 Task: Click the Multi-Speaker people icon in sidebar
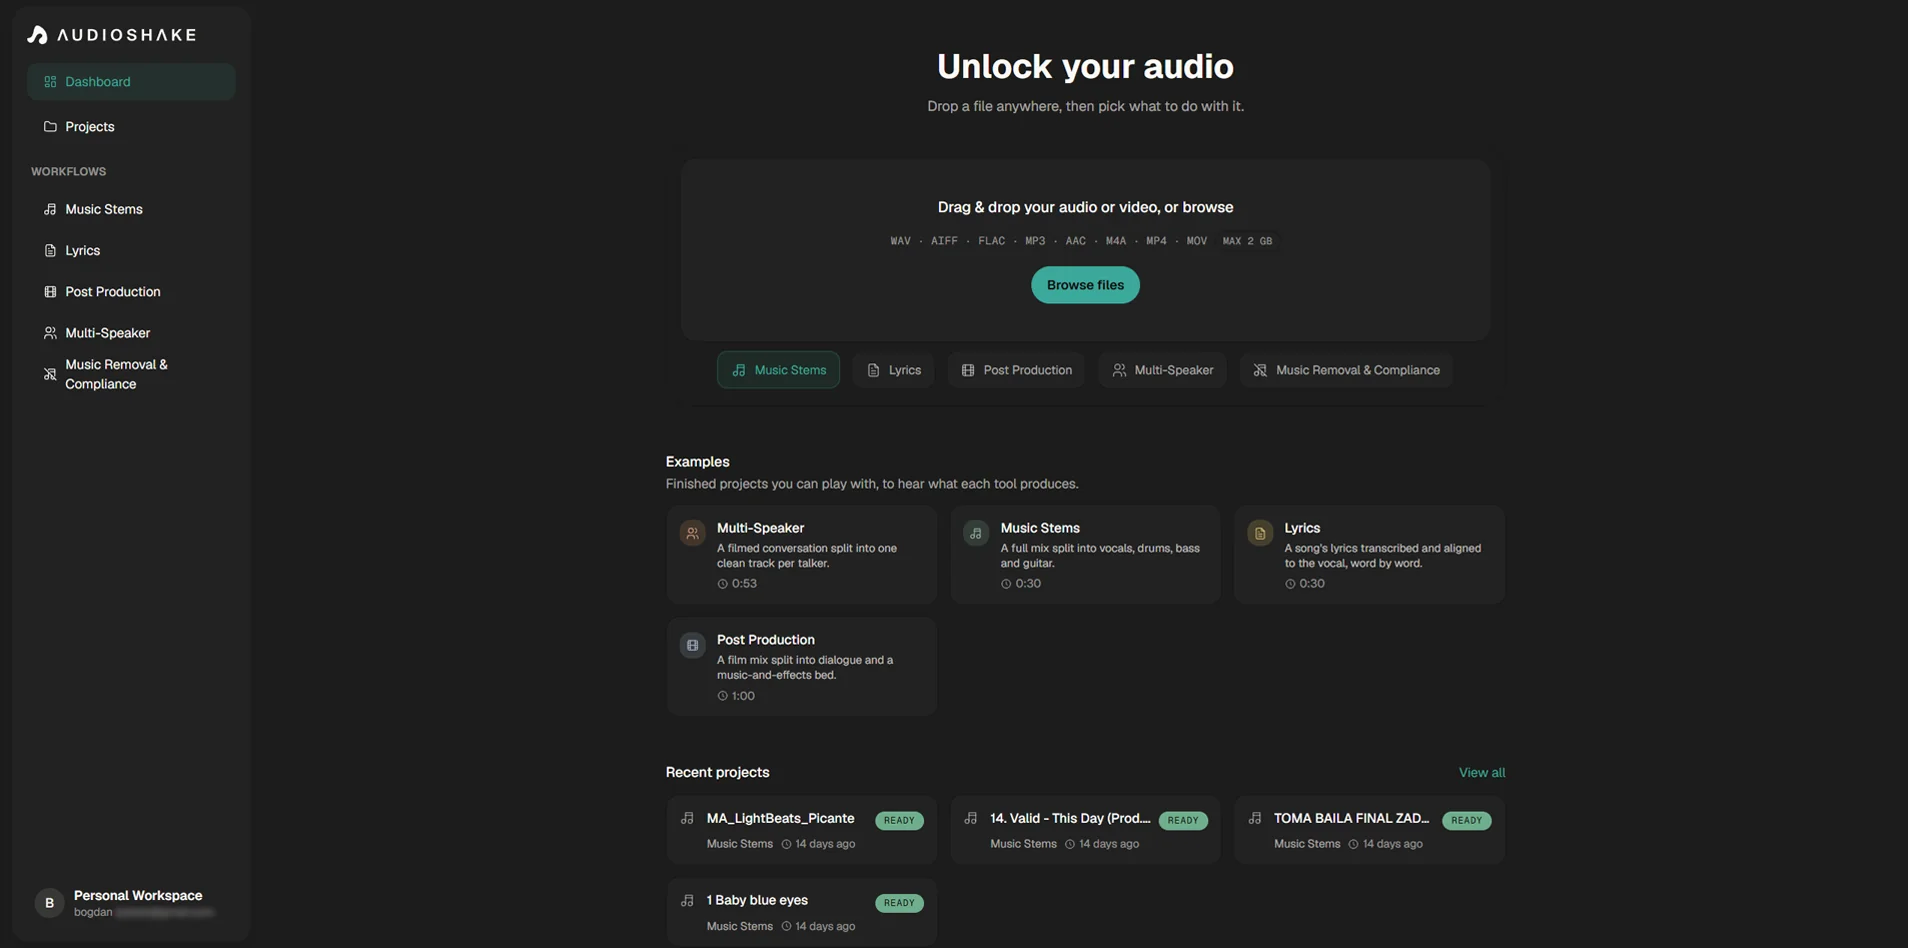(x=50, y=333)
